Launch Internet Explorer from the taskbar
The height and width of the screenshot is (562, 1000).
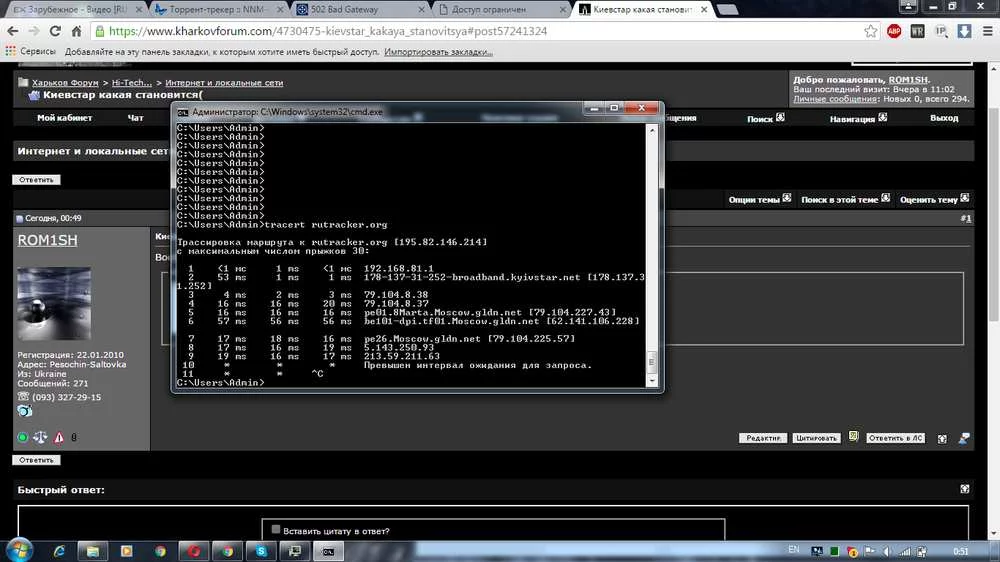[59, 551]
